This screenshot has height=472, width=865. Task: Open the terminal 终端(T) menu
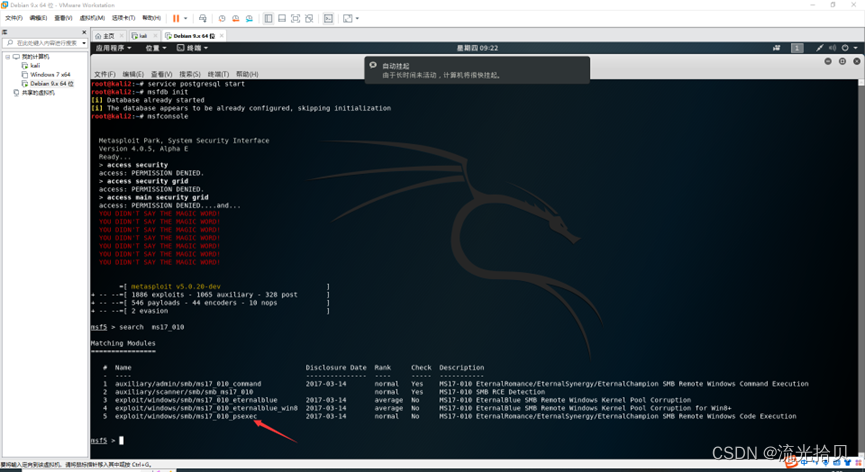point(218,74)
